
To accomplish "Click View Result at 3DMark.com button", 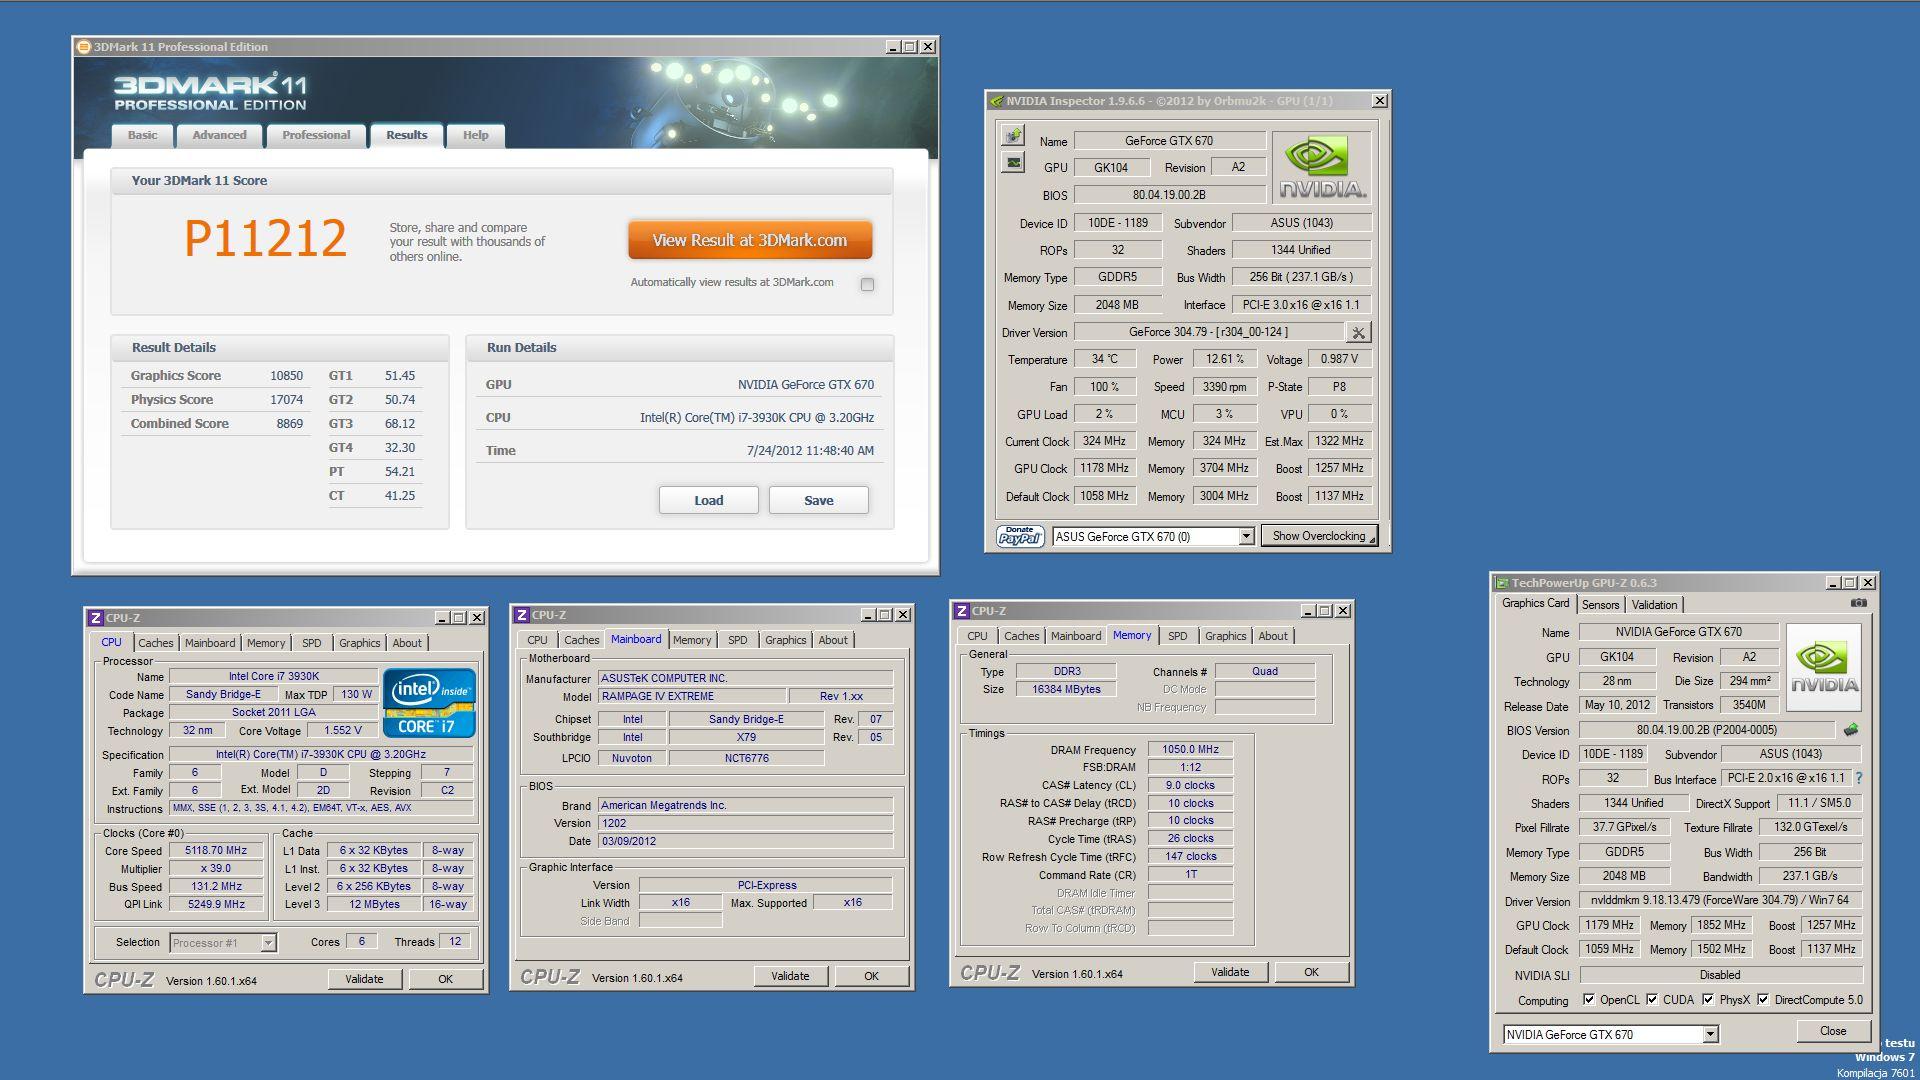I will point(750,240).
